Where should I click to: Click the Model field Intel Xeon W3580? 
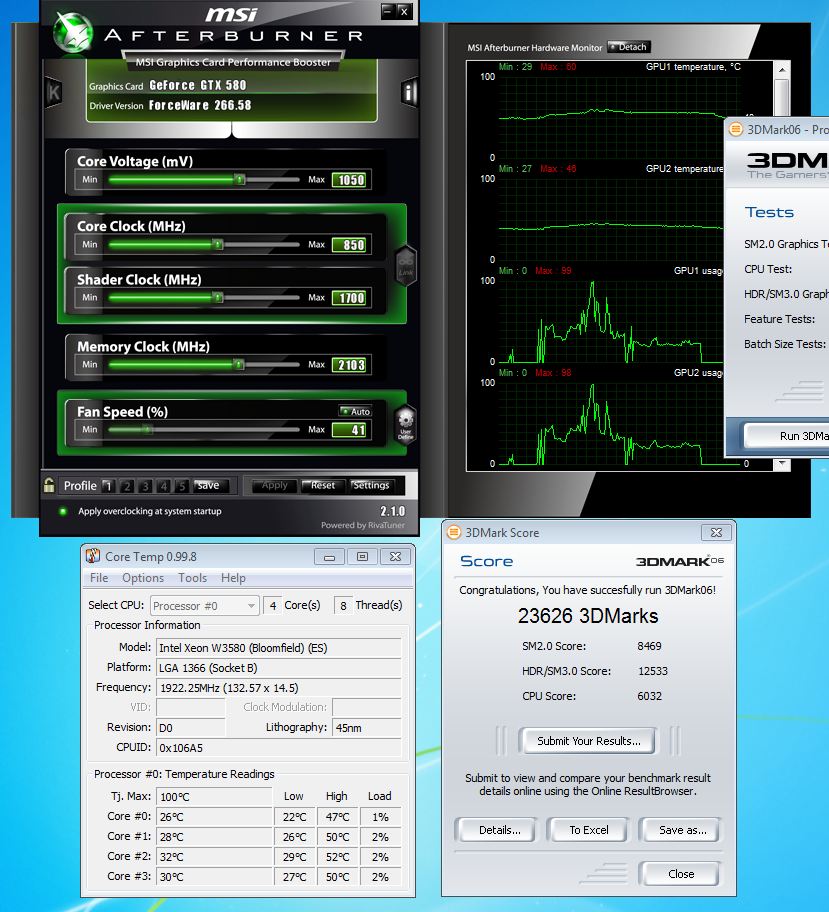(279, 648)
